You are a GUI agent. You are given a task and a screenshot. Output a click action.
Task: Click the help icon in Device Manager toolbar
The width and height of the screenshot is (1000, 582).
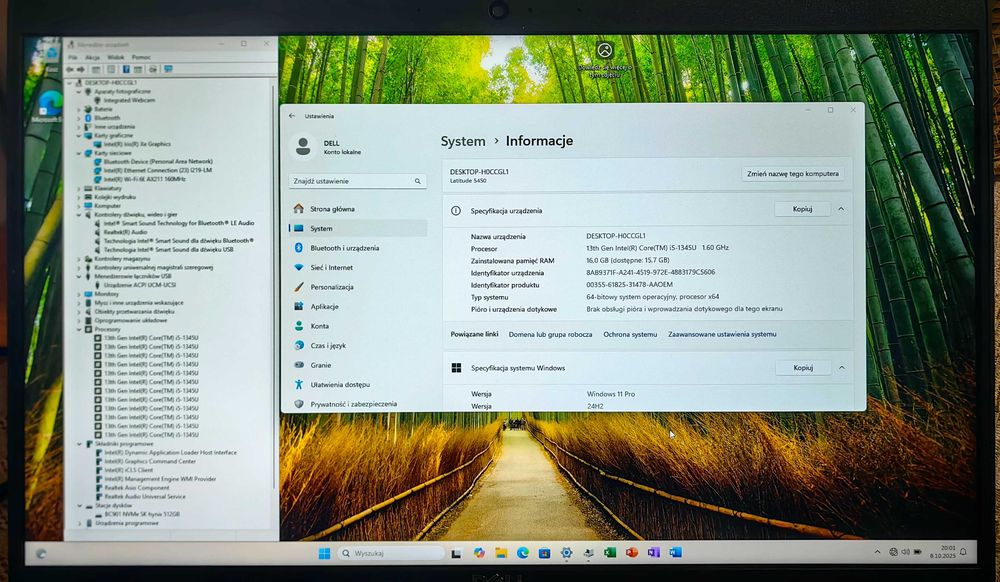[126, 69]
